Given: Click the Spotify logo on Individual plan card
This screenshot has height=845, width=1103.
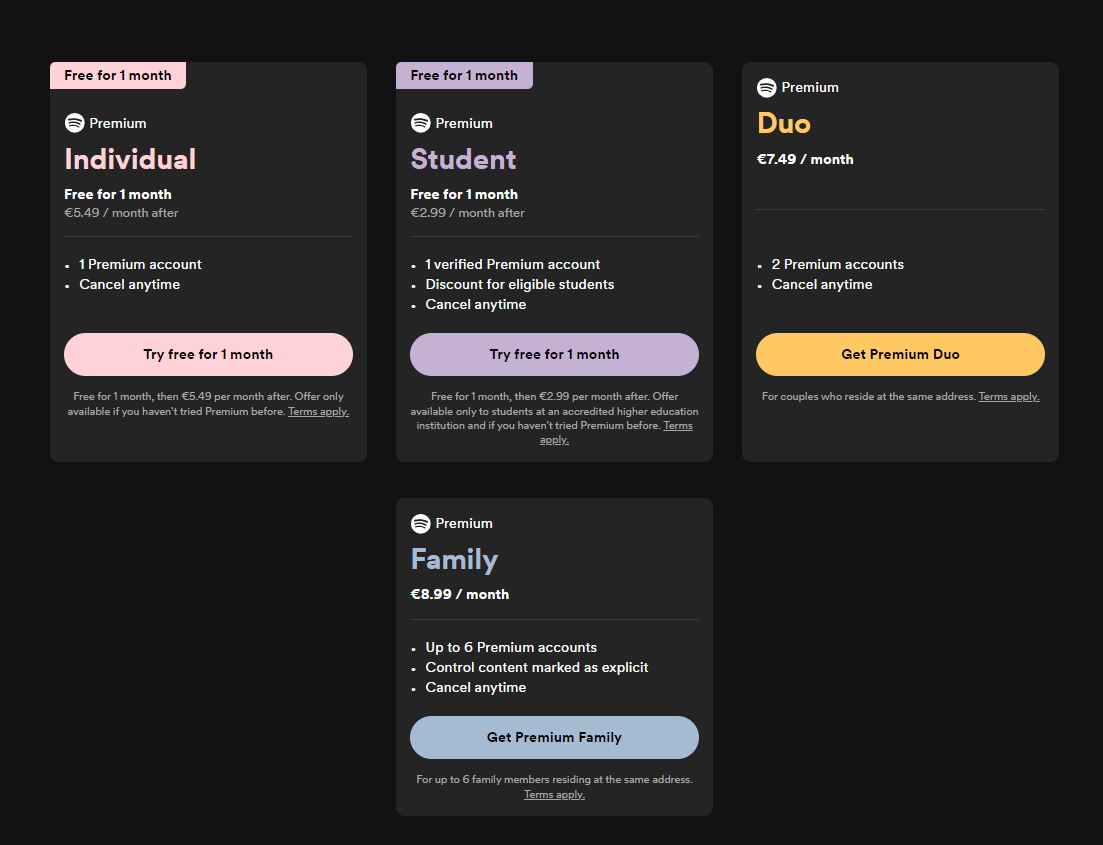Looking at the screenshot, I should click(x=75, y=123).
